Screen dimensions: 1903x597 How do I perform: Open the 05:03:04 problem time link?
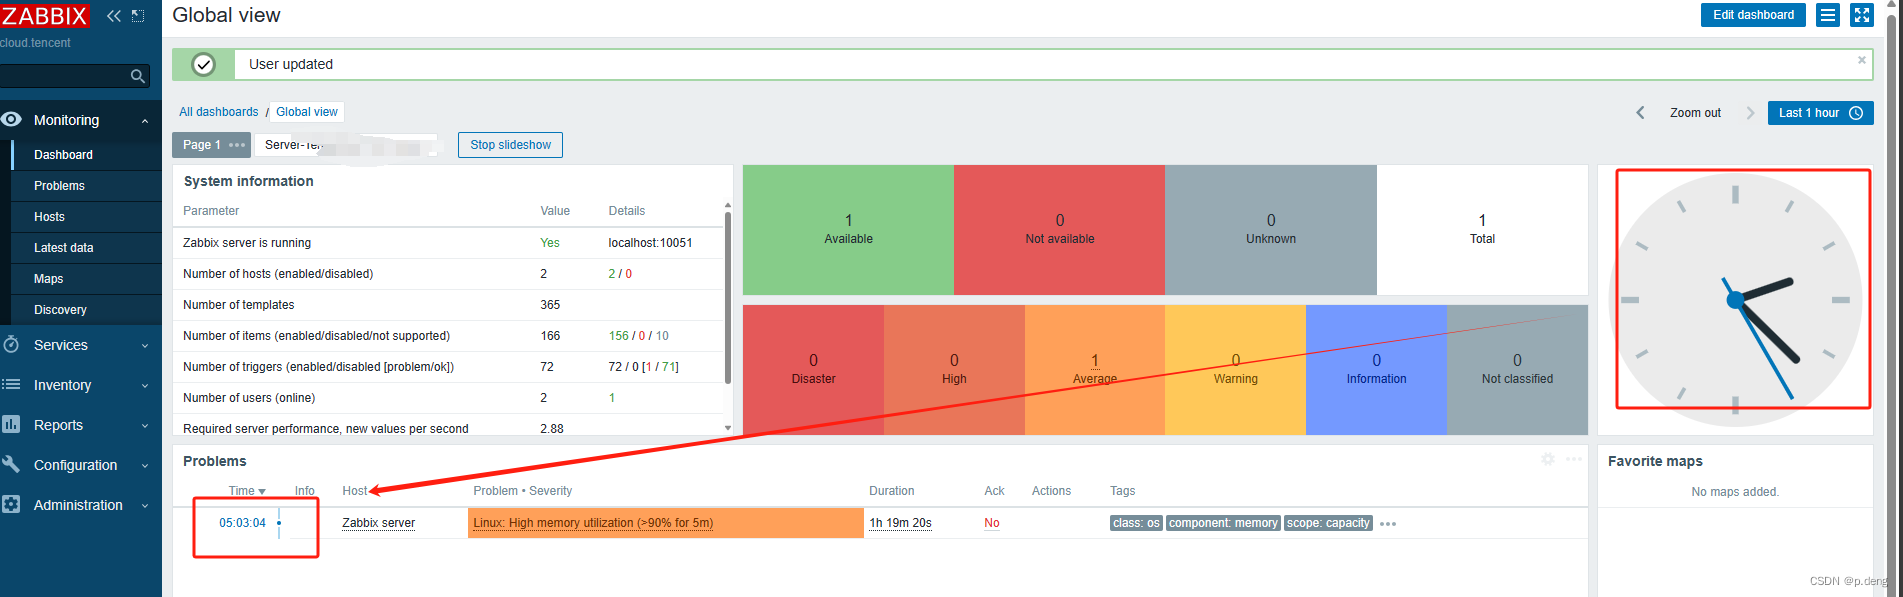pos(242,523)
